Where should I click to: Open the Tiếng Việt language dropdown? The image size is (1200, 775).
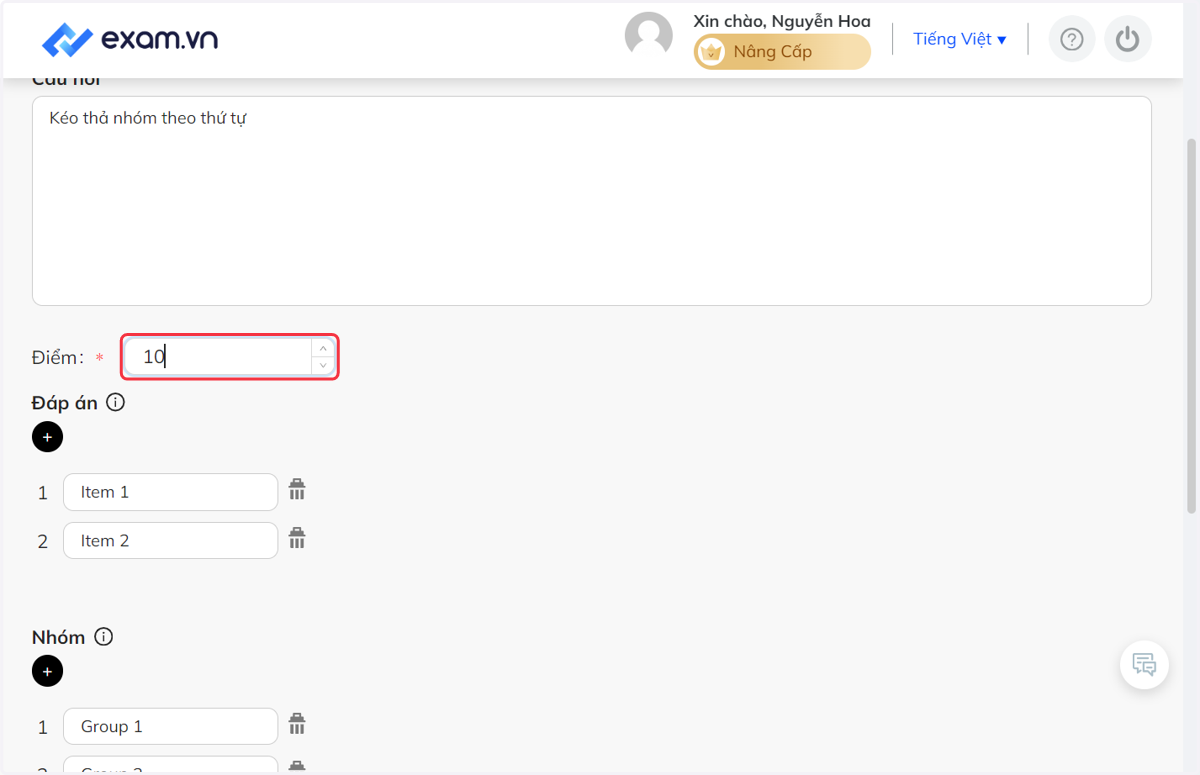[x=960, y=39]
